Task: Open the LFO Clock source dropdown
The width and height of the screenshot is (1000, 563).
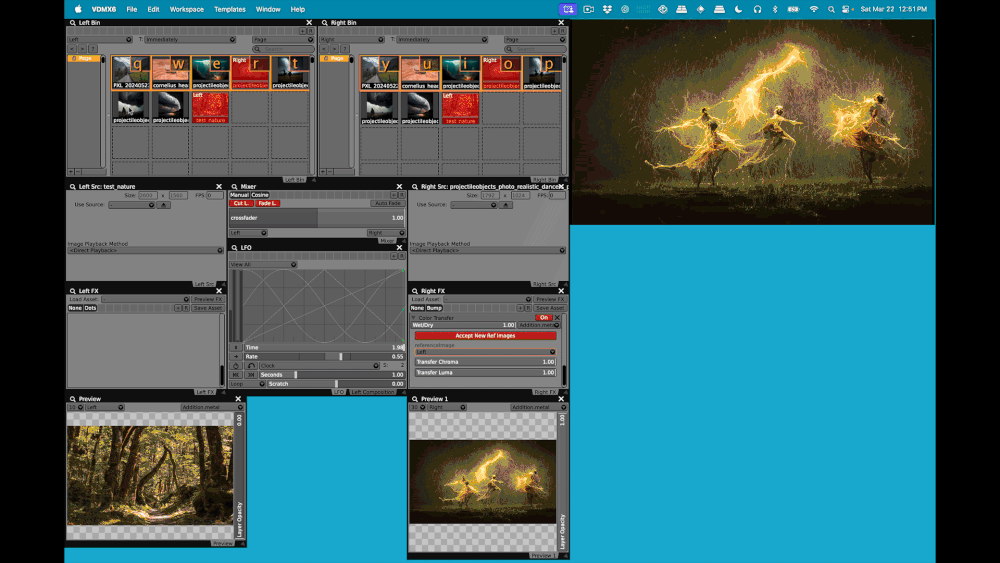Action: (x=319, y=366)
